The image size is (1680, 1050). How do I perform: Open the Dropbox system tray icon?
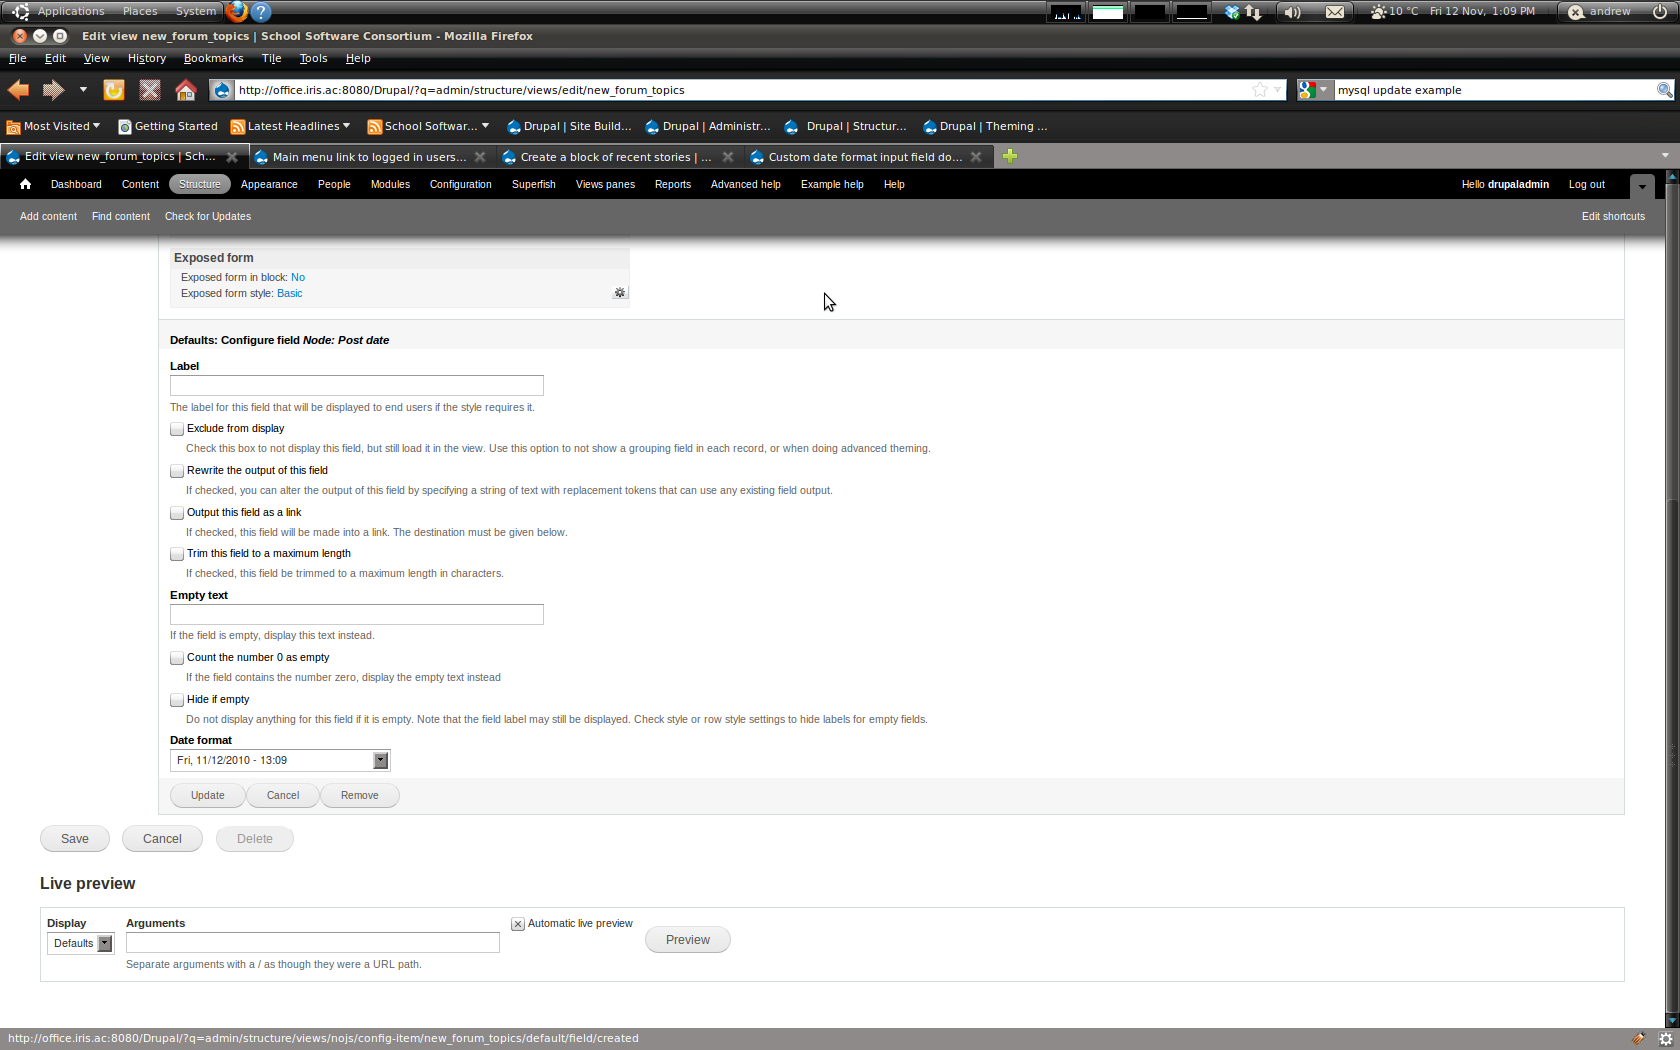(x=1232, y=11)
